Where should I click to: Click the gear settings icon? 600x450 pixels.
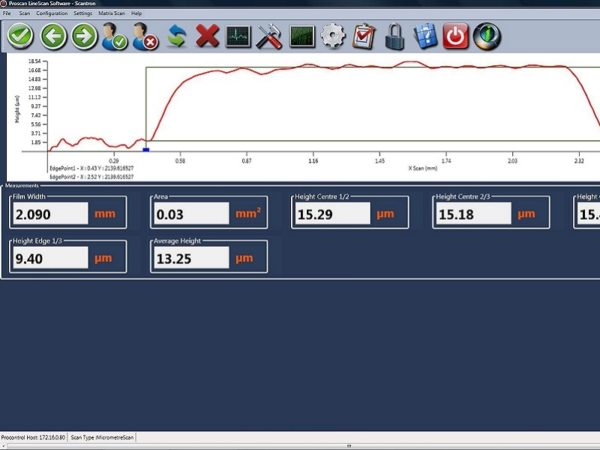coord(332,37)
